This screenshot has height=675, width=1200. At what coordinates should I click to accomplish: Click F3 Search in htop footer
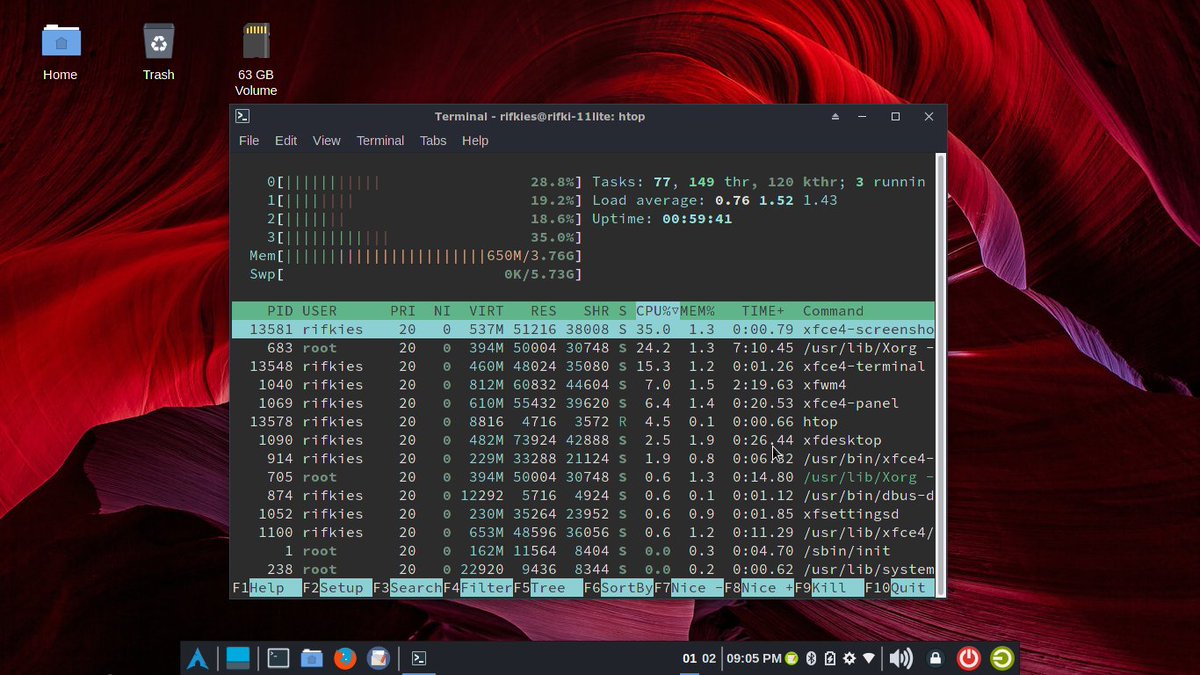[407, 588]
